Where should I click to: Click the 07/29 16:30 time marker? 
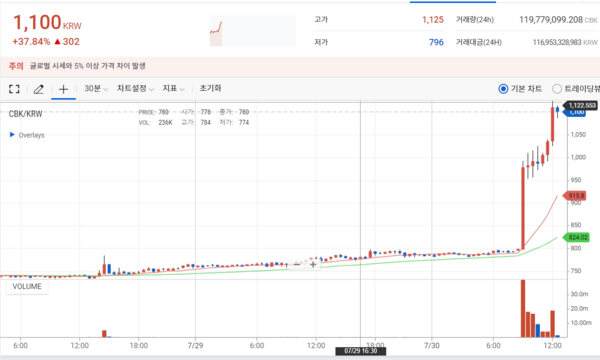pos(360,351)
